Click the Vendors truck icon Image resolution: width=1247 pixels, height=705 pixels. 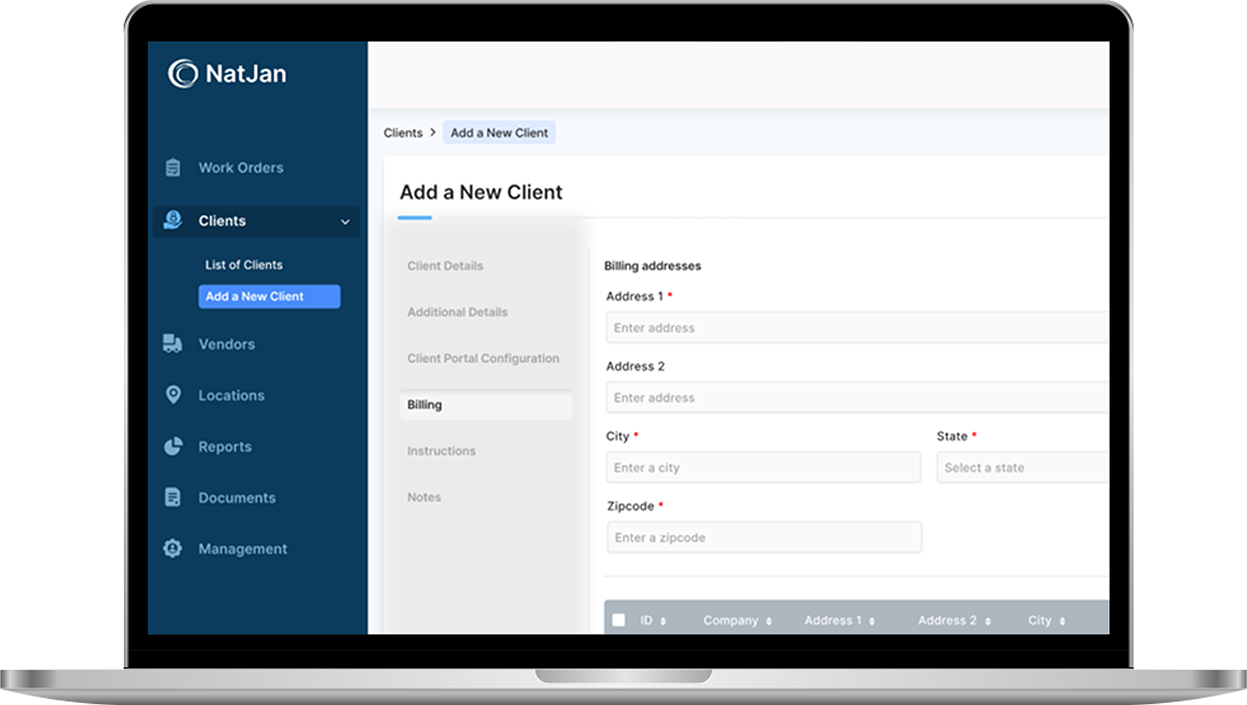(172, 344)
